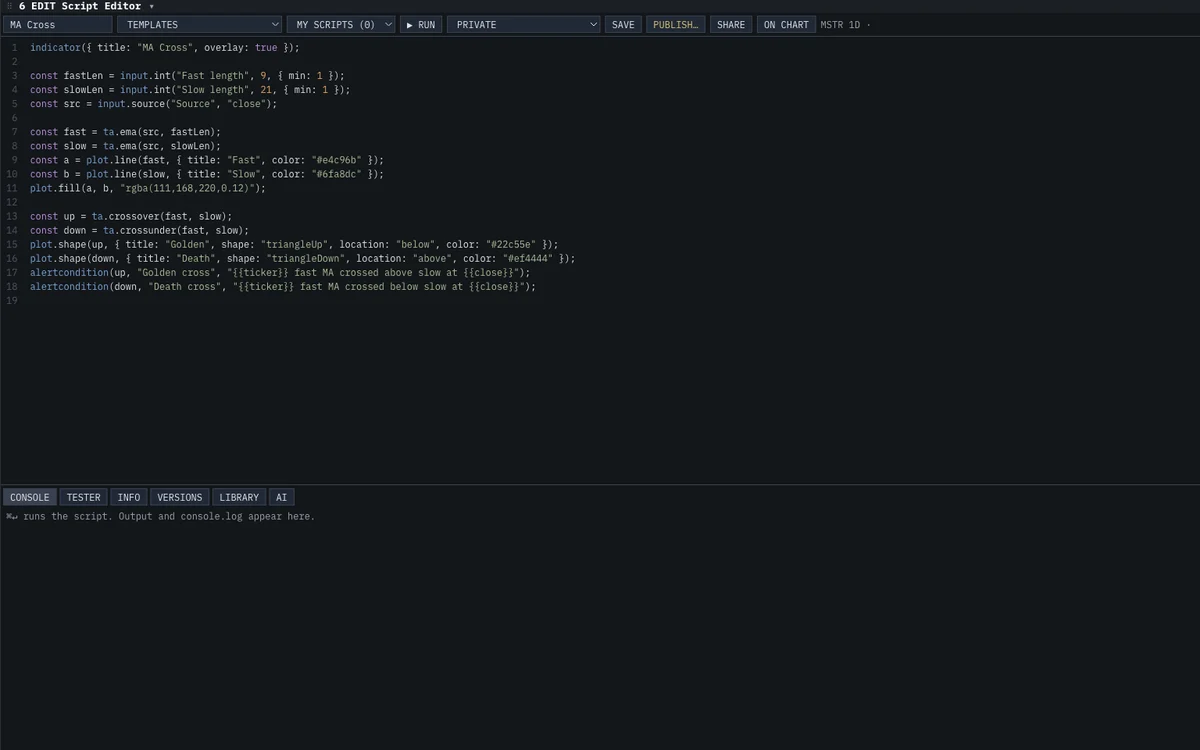
Task: Click the plot.line "Fast" code line
Action: click(207, 159)
